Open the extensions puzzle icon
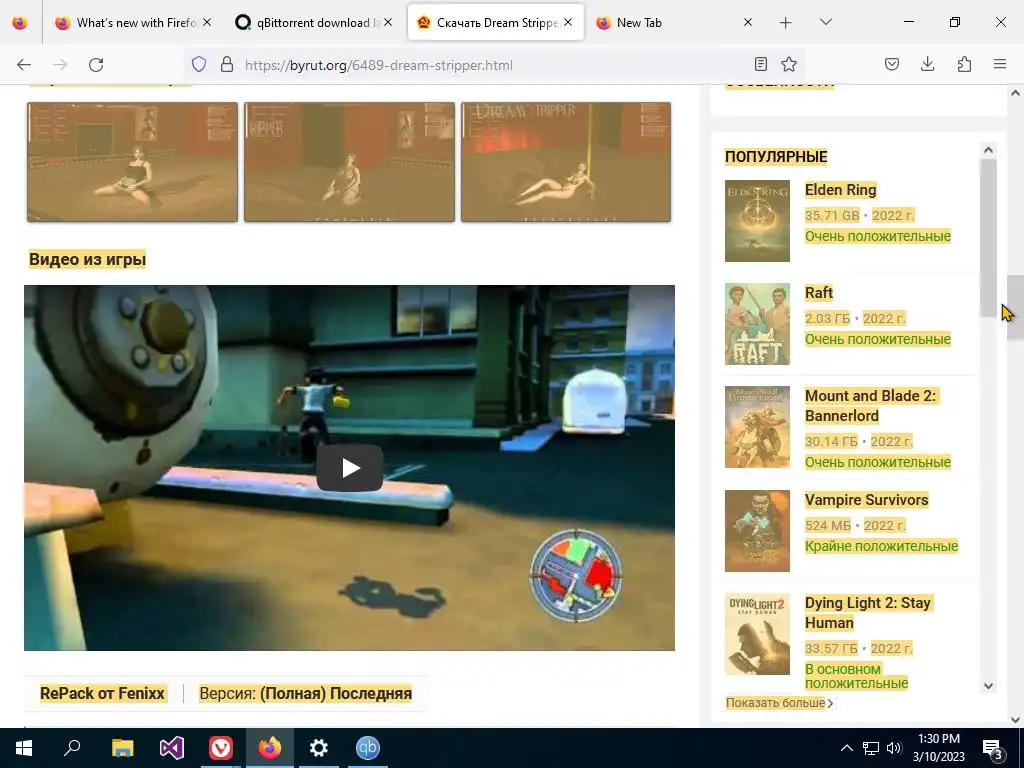The height and width of the screenshot is (768, 1024). click(x=964, y=64)
